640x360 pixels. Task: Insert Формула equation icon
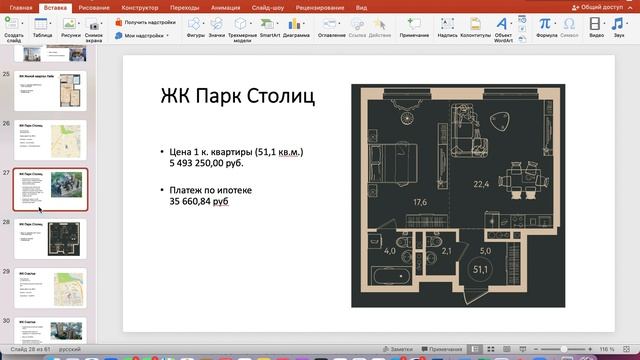tap(544, 24)
